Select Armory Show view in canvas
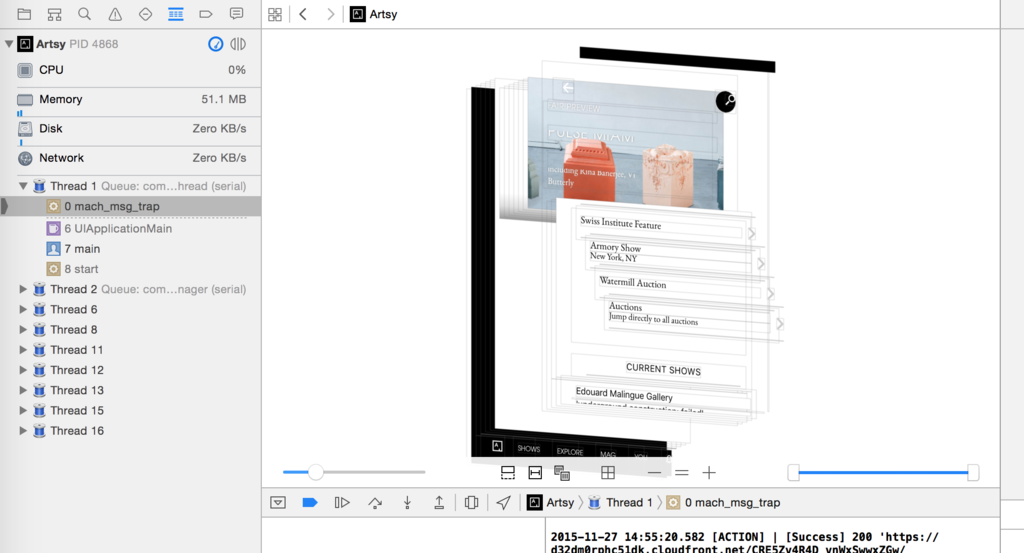This screenshot has width=1024, height=553. click(673, 253)
